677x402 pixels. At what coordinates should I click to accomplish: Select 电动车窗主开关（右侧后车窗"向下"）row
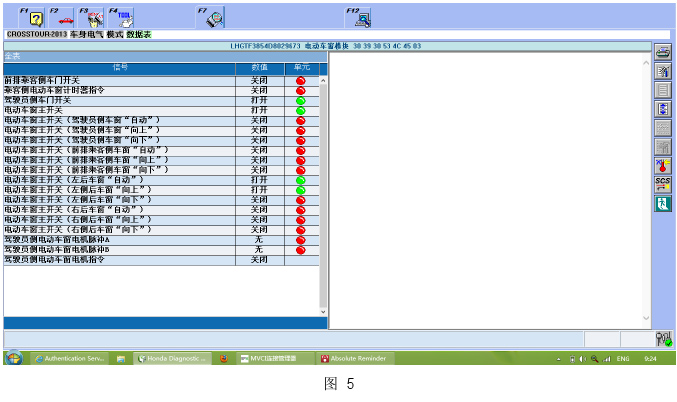[161, 230]
